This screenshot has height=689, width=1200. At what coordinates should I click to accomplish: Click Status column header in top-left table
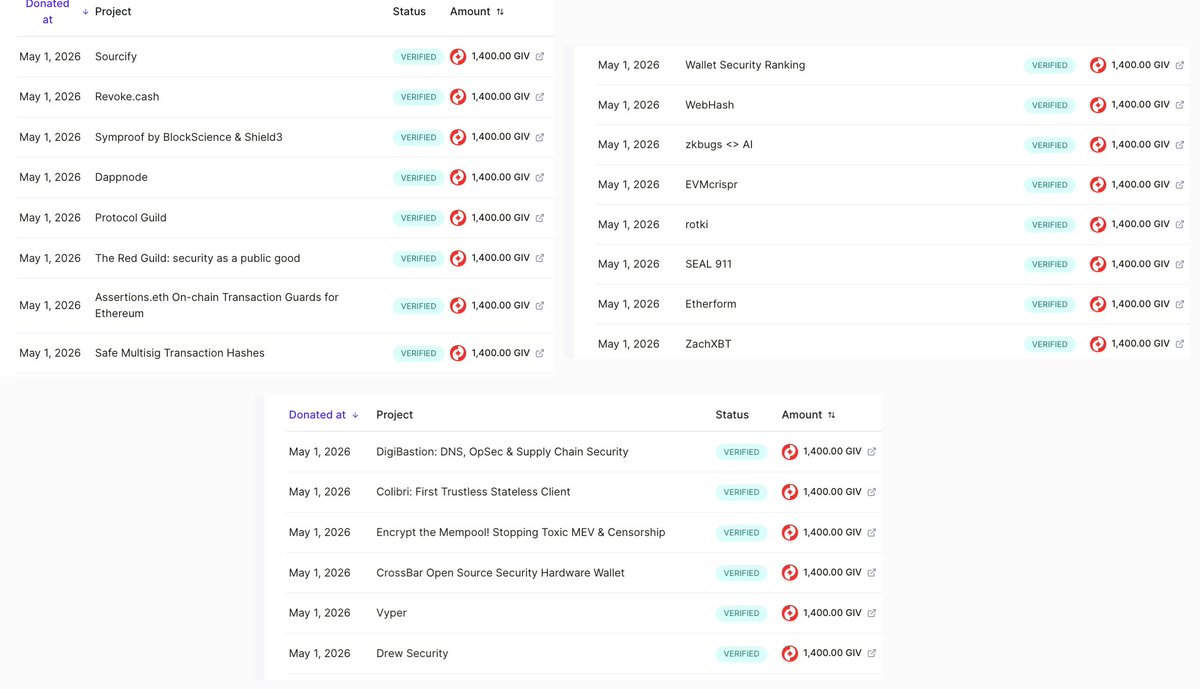pos(409,12)
